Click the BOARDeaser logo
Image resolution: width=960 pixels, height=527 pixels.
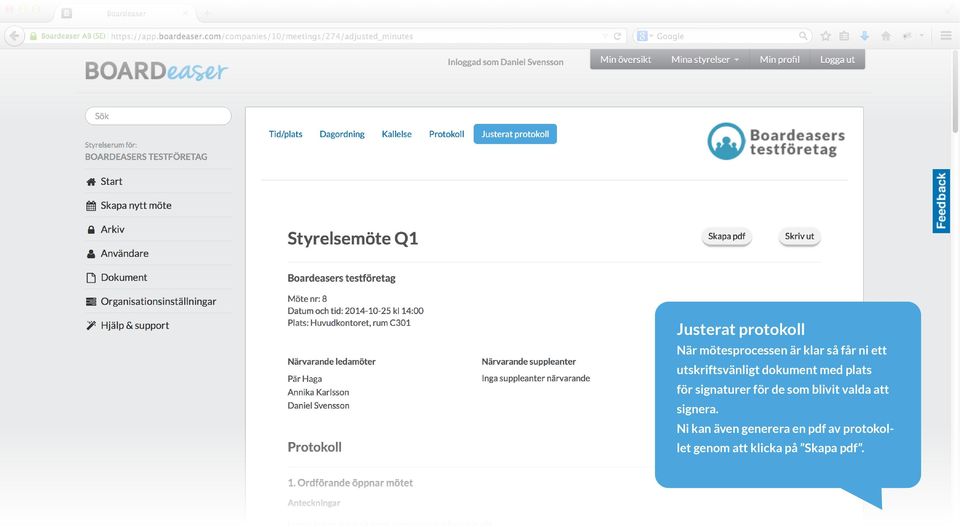point(156,71)
